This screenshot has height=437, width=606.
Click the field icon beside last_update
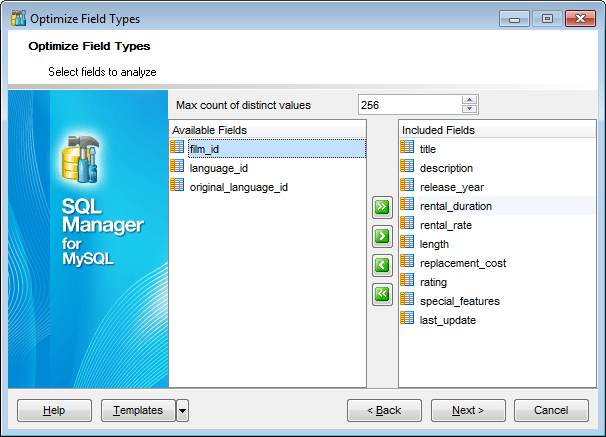coord(407,318)
